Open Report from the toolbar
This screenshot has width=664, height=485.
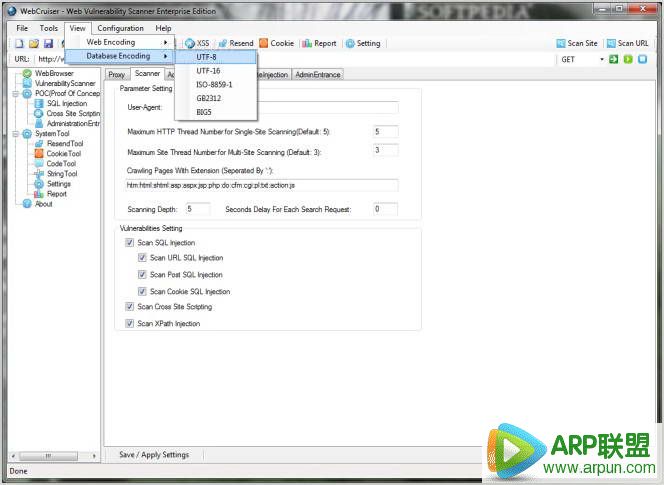coord(319,43)
